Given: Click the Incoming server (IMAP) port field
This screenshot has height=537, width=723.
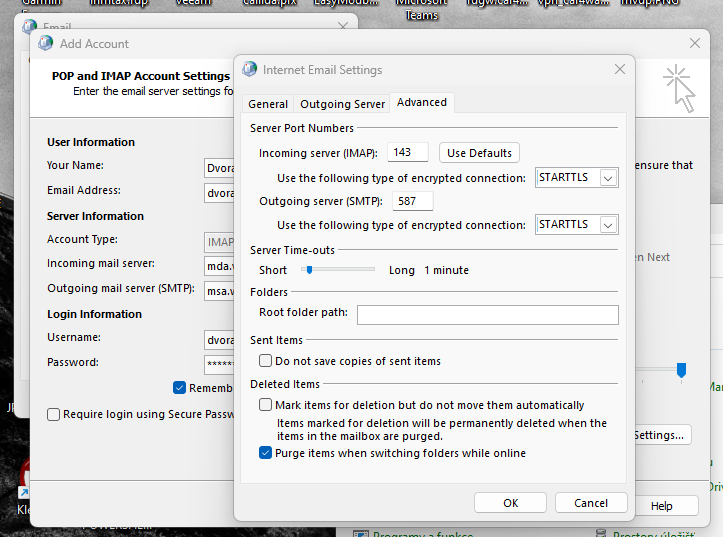Looking at the screenshot, I should pyautogui.click(x=408, y=152).
